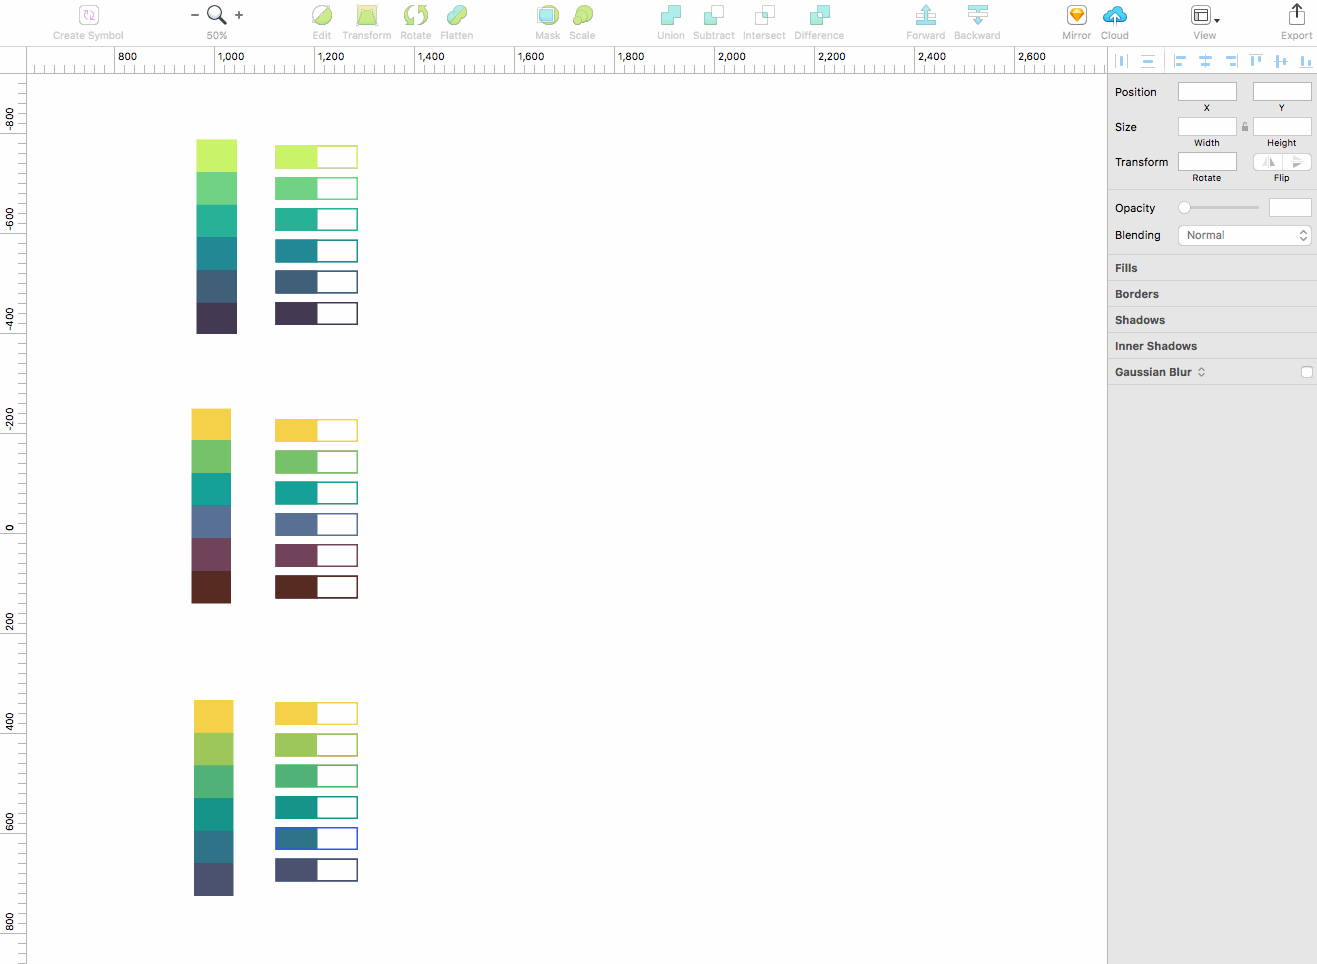Focus the Width size field
The image size is (1317, 964).
pos(1207,126)
